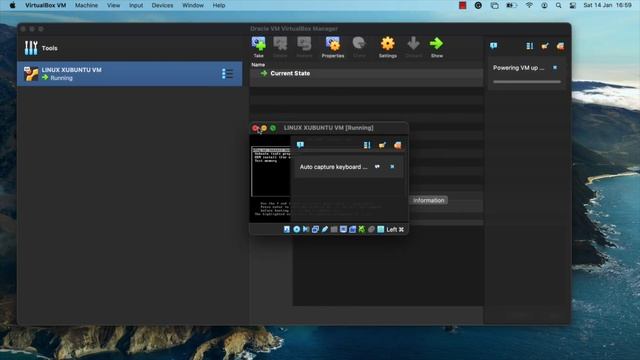Open VM Settings gear in the toolbar
This screenshot has height=360, width=640.
pos(388,47)
